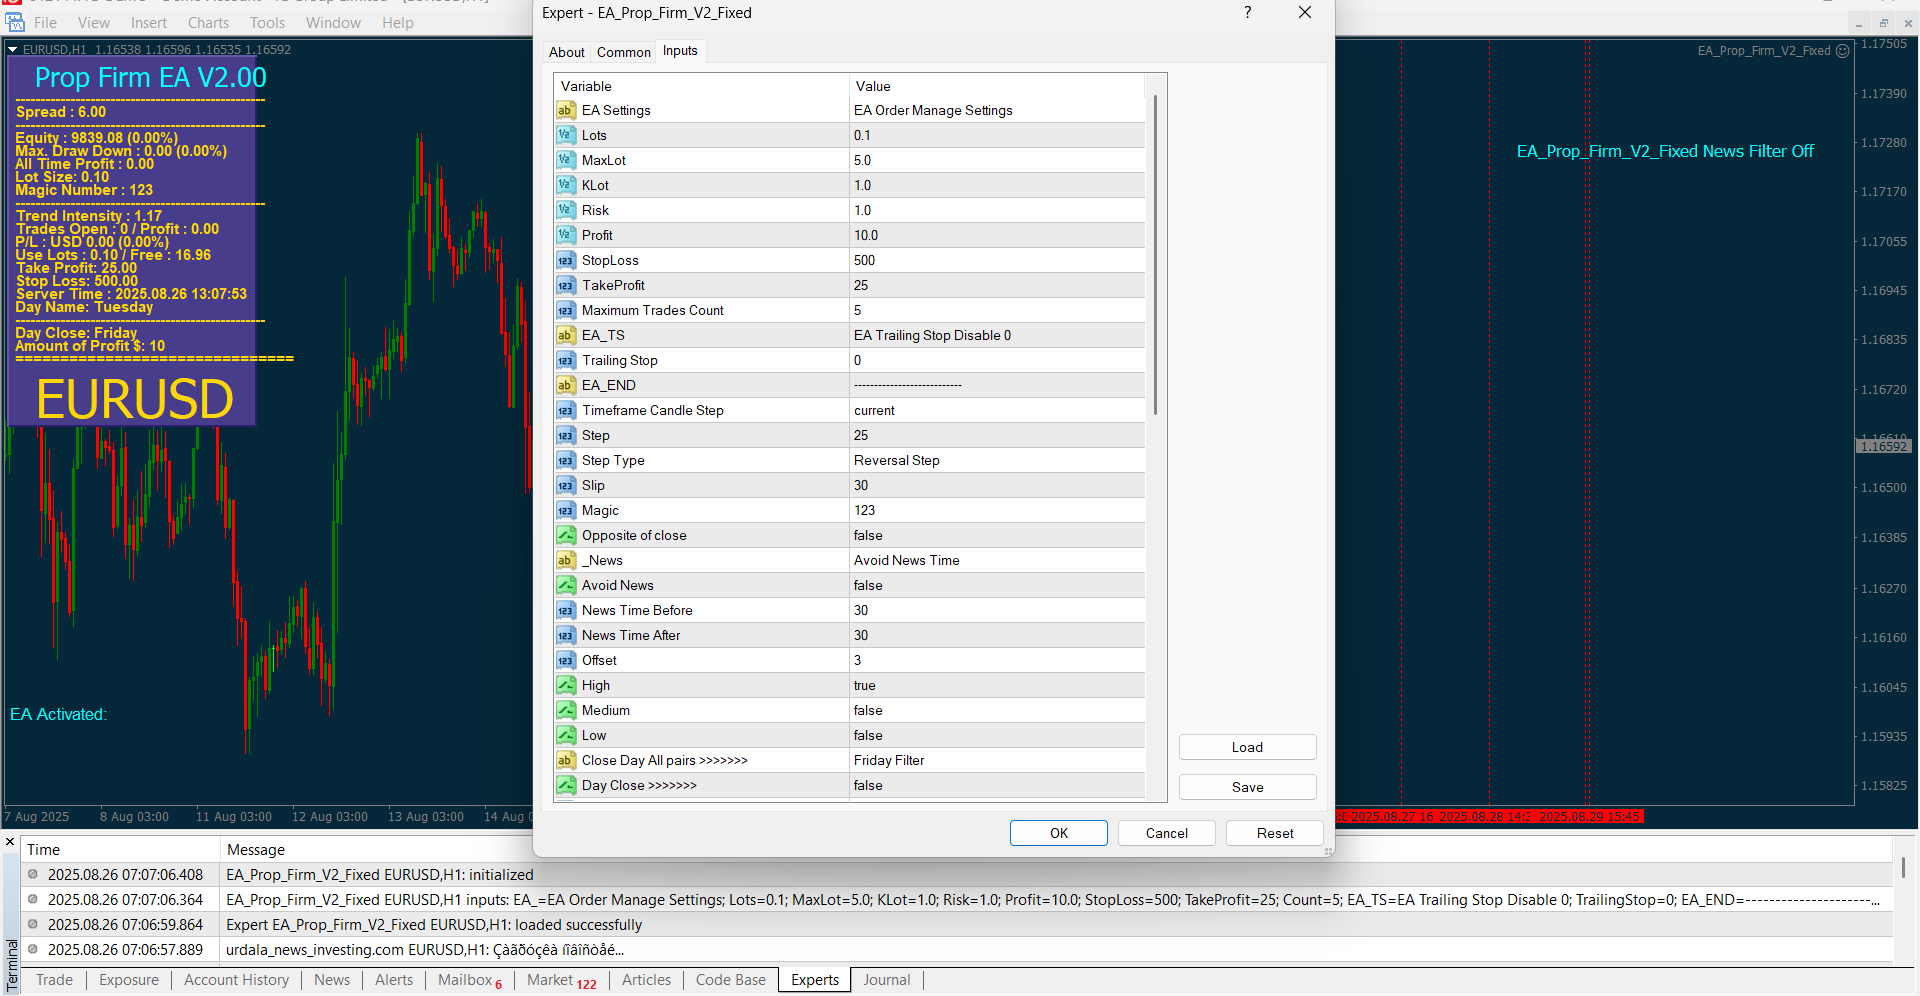Edit the TakeProfit value field

coord(995,285)
